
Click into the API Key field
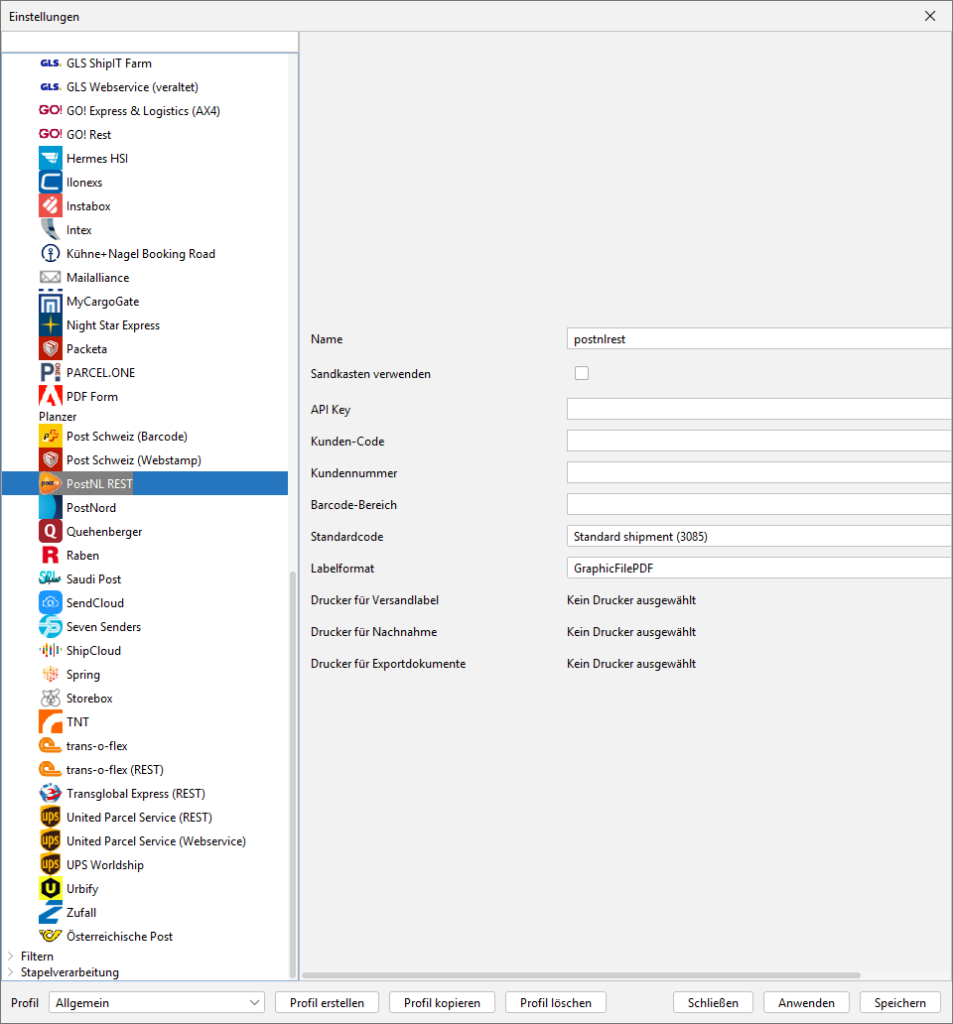click(758, 409)
